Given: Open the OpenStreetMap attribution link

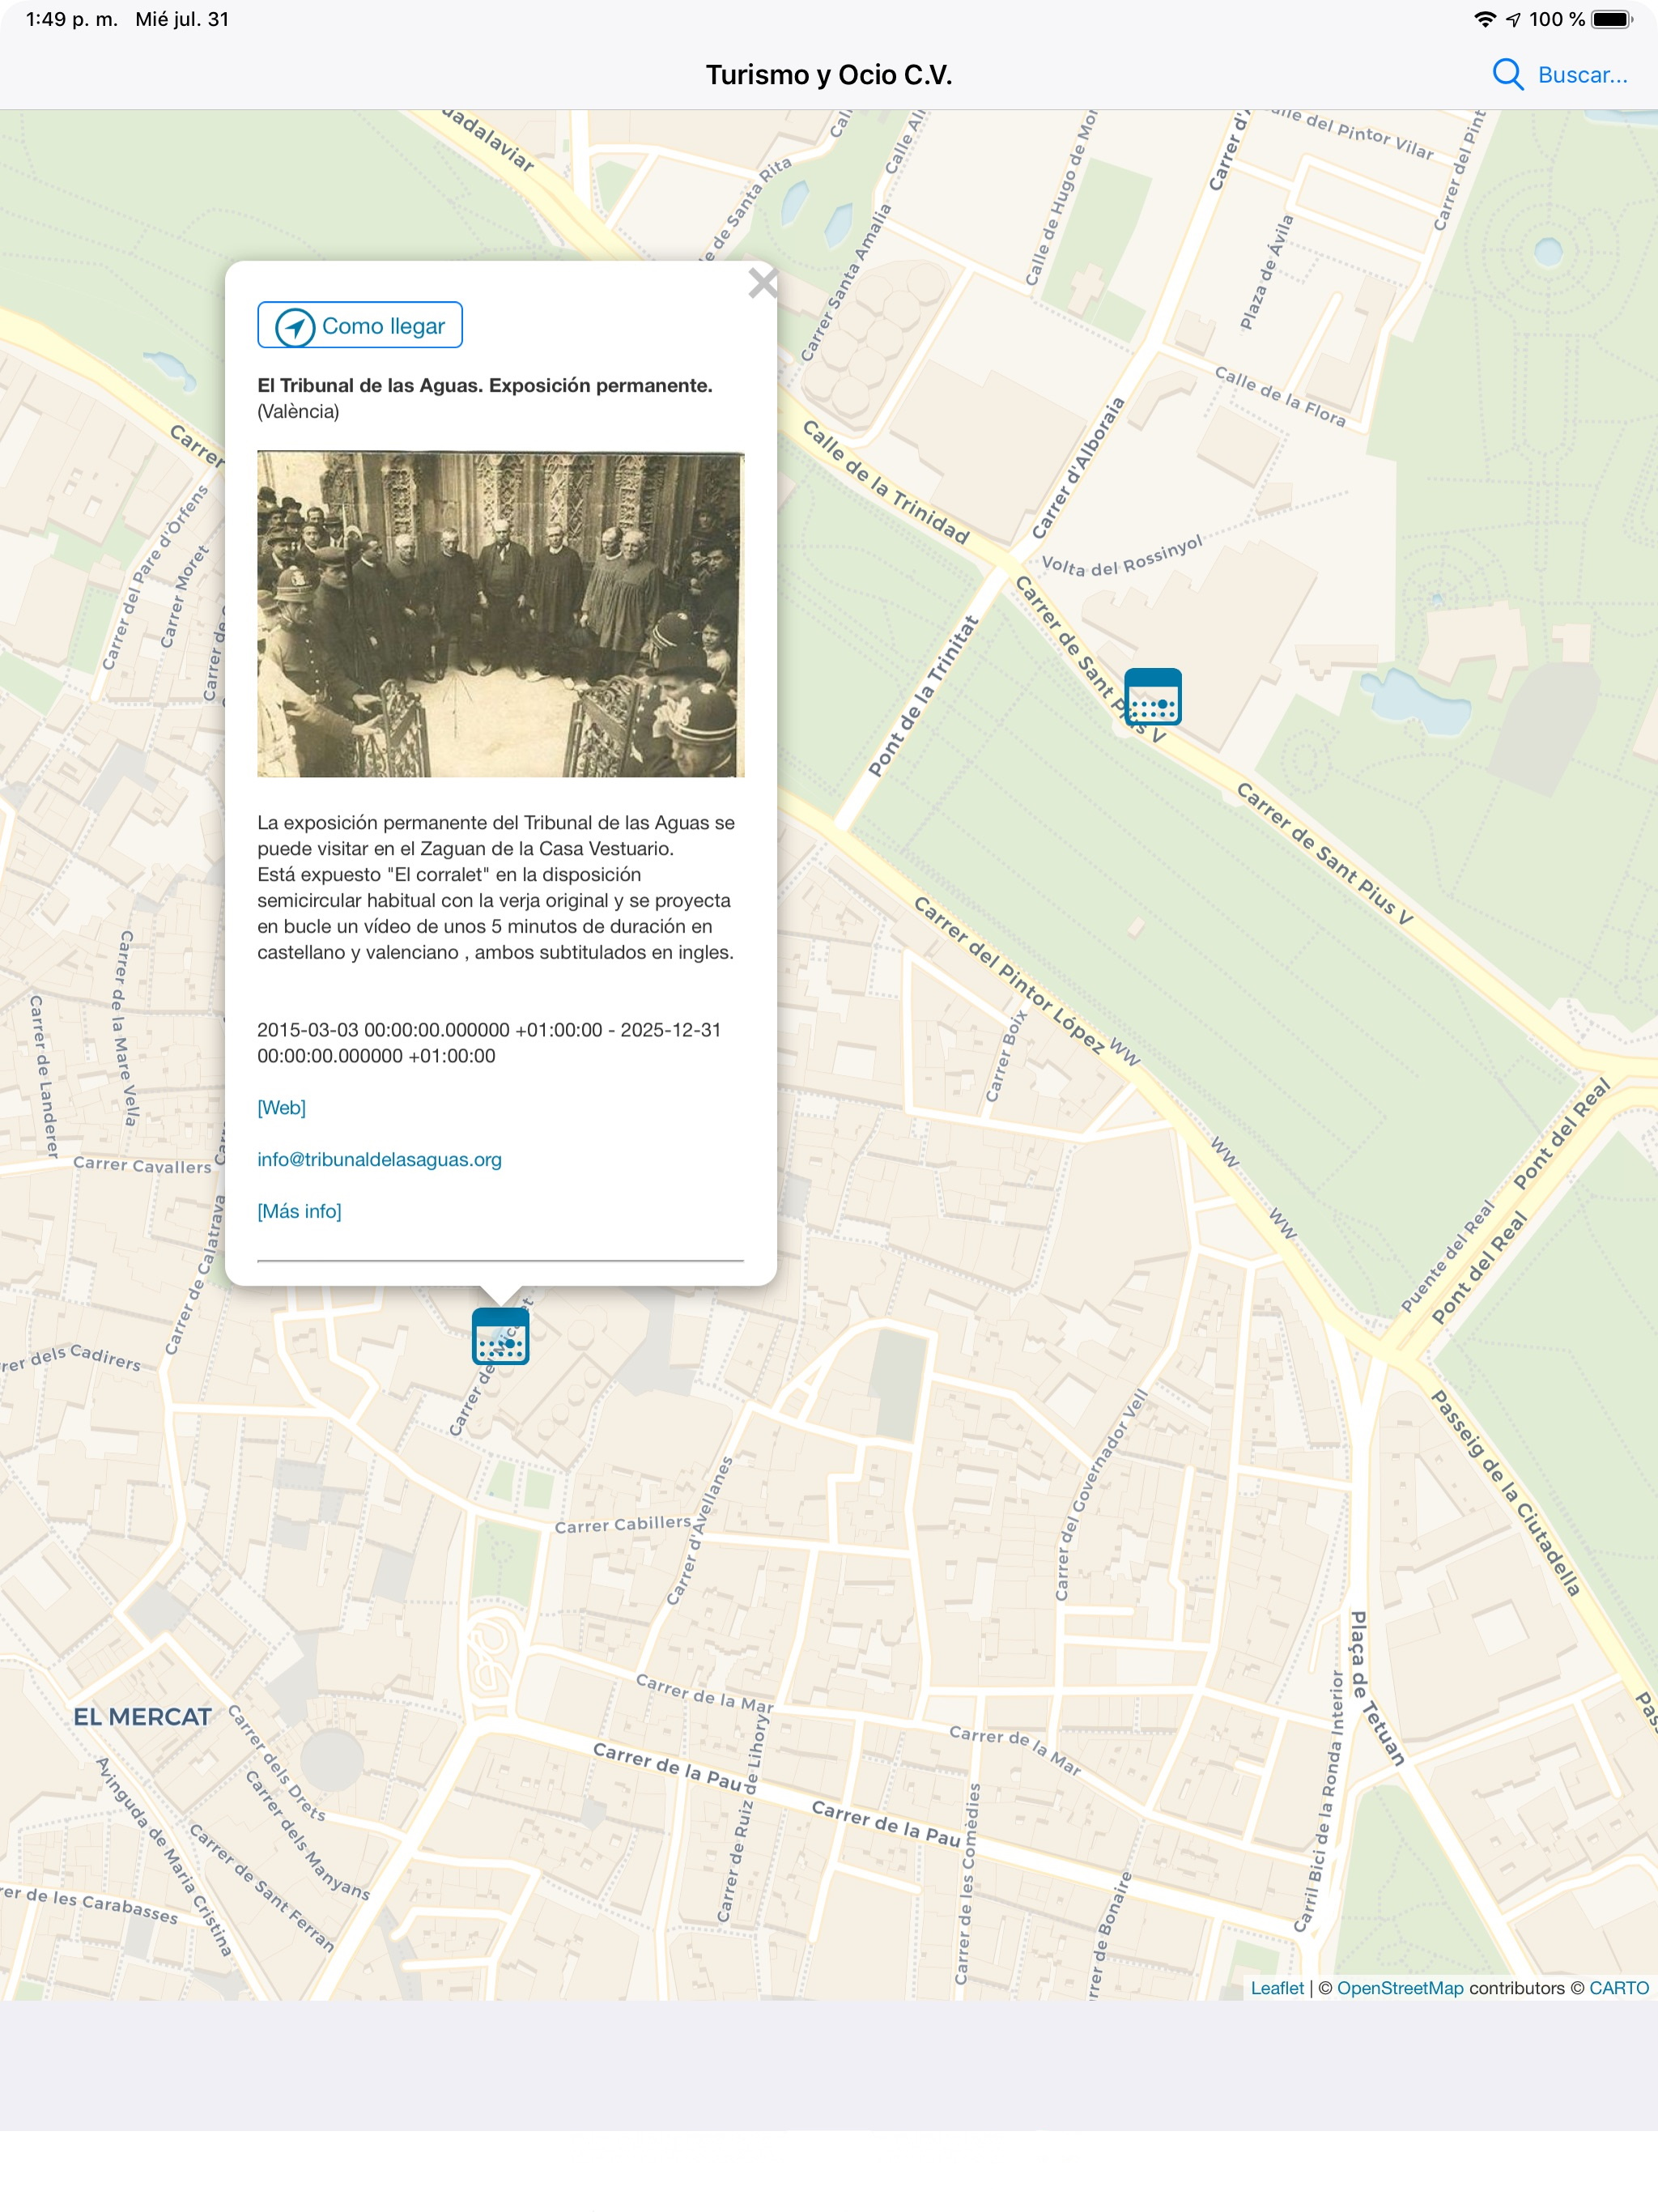Looking at the screenshot, I should tap(1399, 1987).
